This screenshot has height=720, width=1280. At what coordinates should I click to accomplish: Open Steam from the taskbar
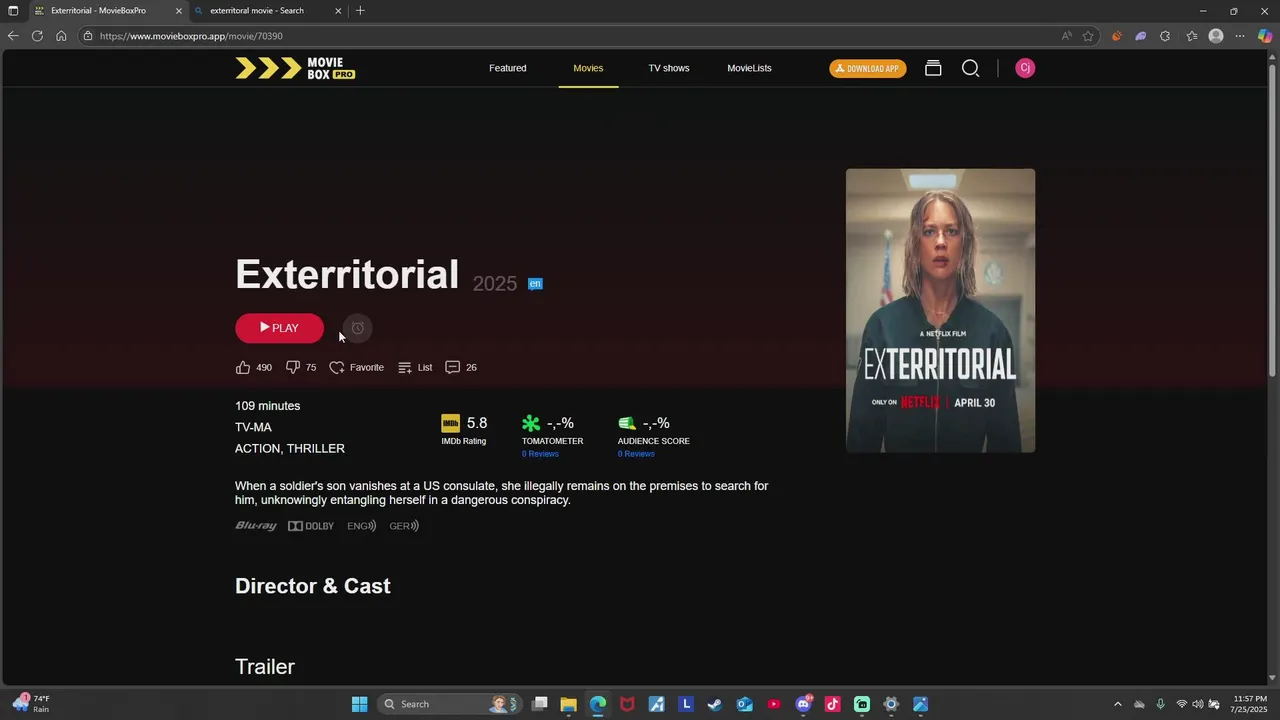pyautogui.click(x=715, y=704)
